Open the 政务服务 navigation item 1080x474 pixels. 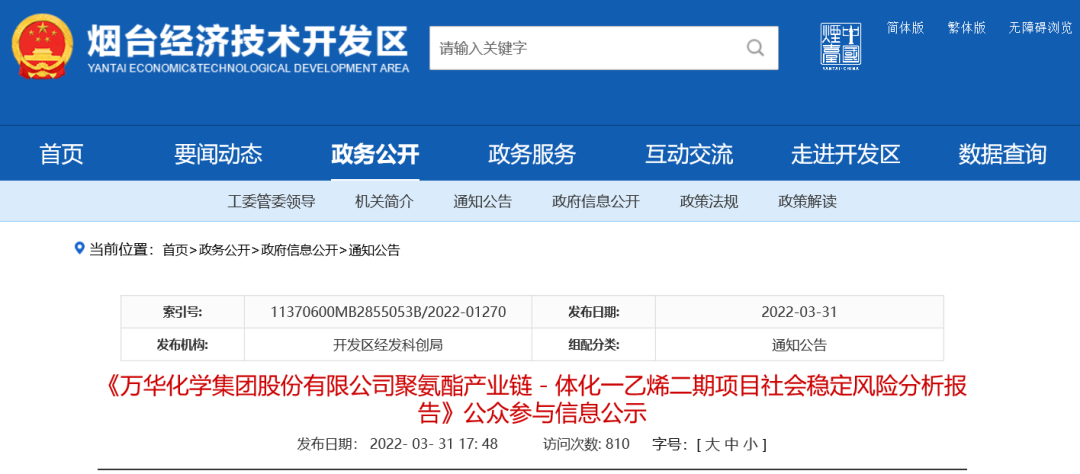click(x=532, y=154)
